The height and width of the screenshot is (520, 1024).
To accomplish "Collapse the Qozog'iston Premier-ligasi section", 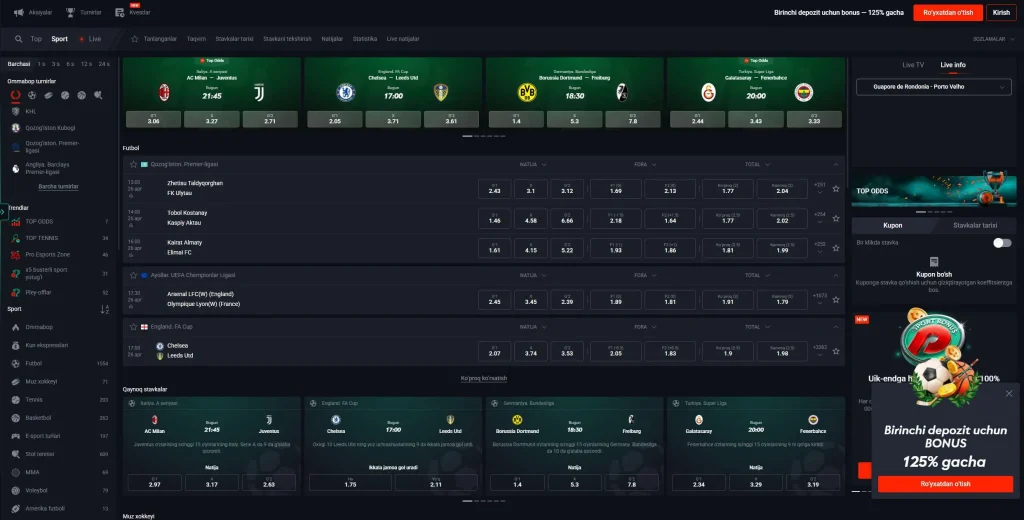I will pos(836,165).
